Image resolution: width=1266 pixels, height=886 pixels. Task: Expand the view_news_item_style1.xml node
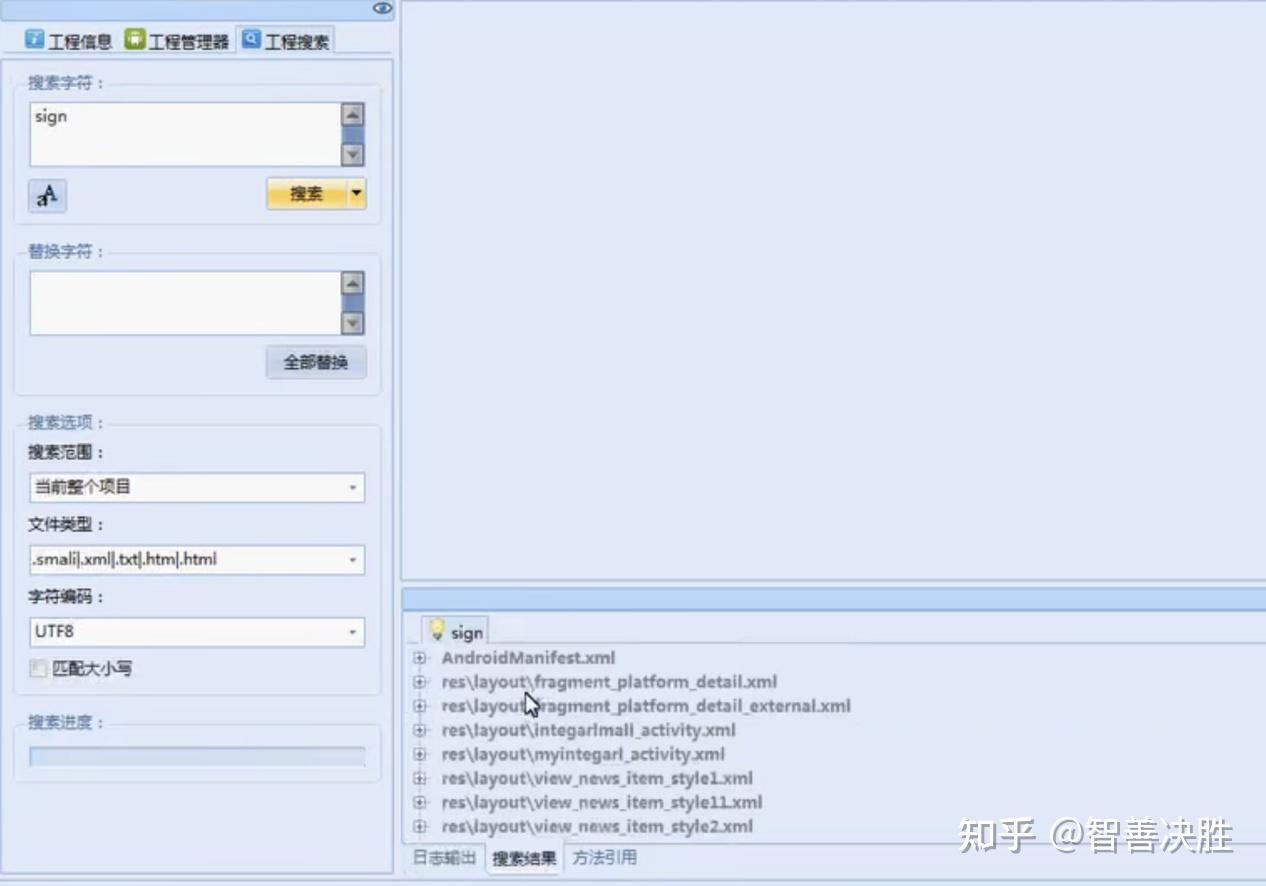(420, 778)
